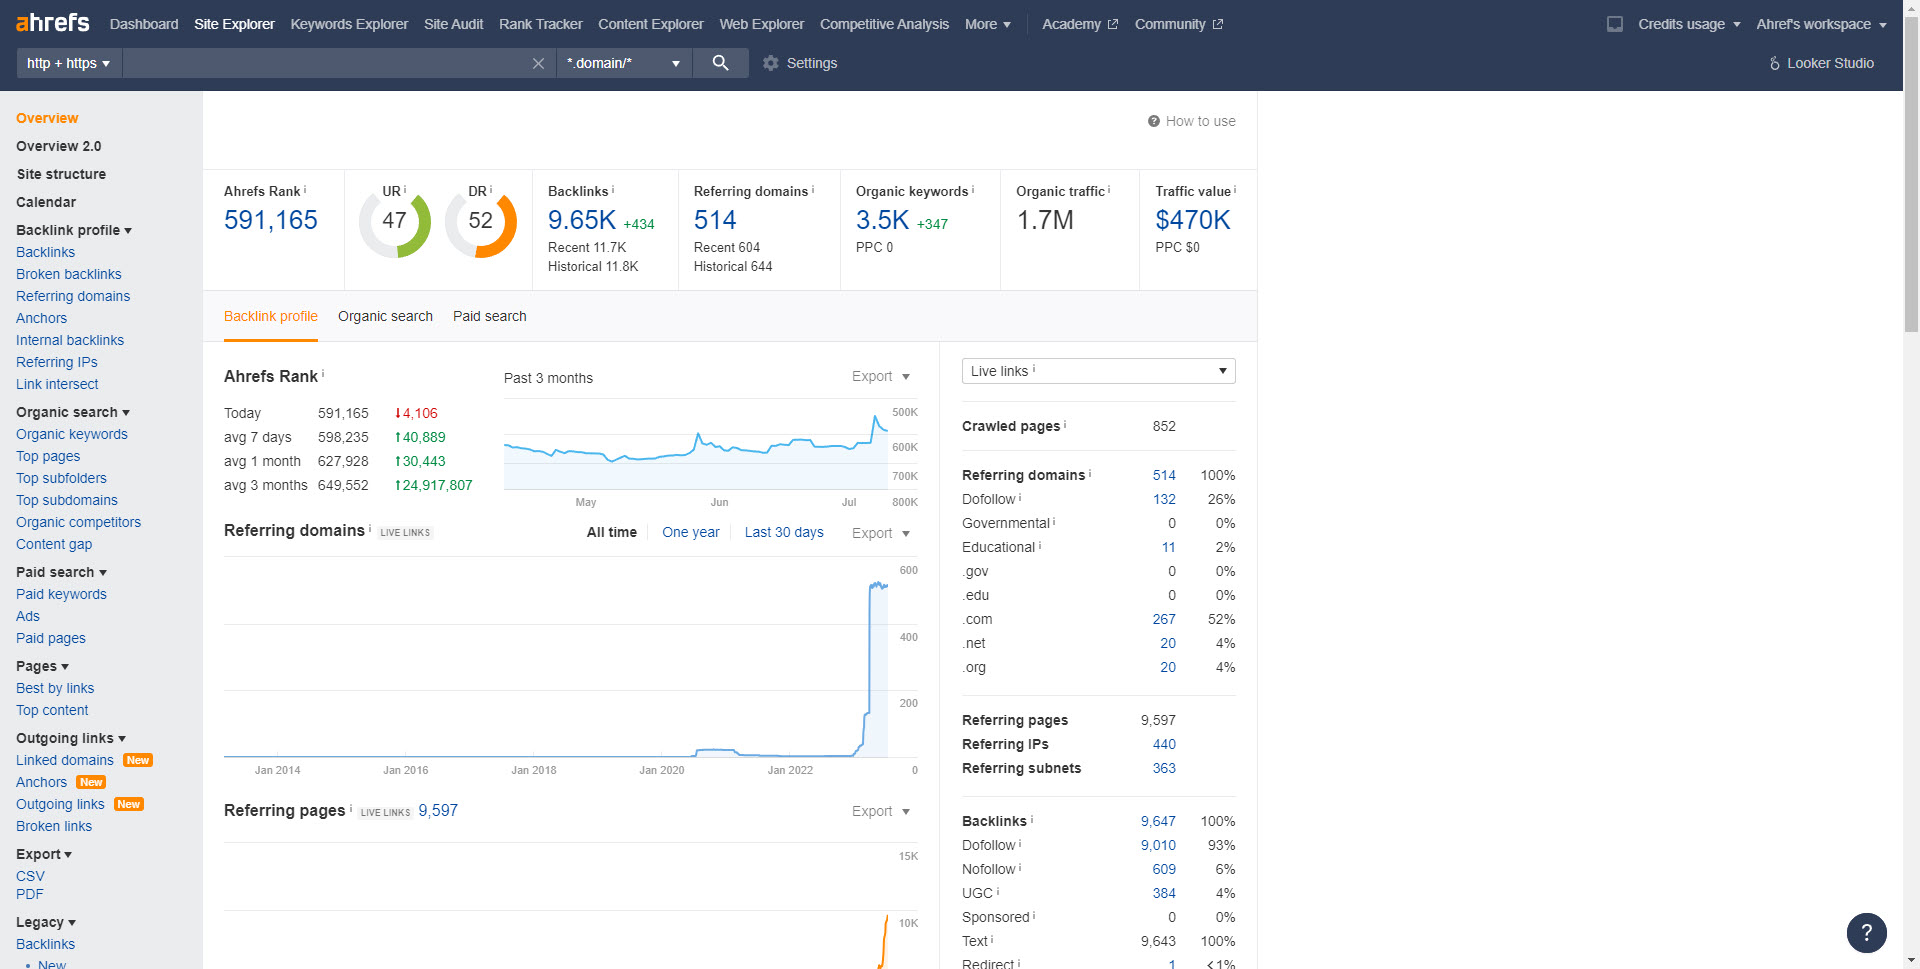1920x969 pixels.
Task: Open Credits usage dropdown
Action: [1689, 24]
